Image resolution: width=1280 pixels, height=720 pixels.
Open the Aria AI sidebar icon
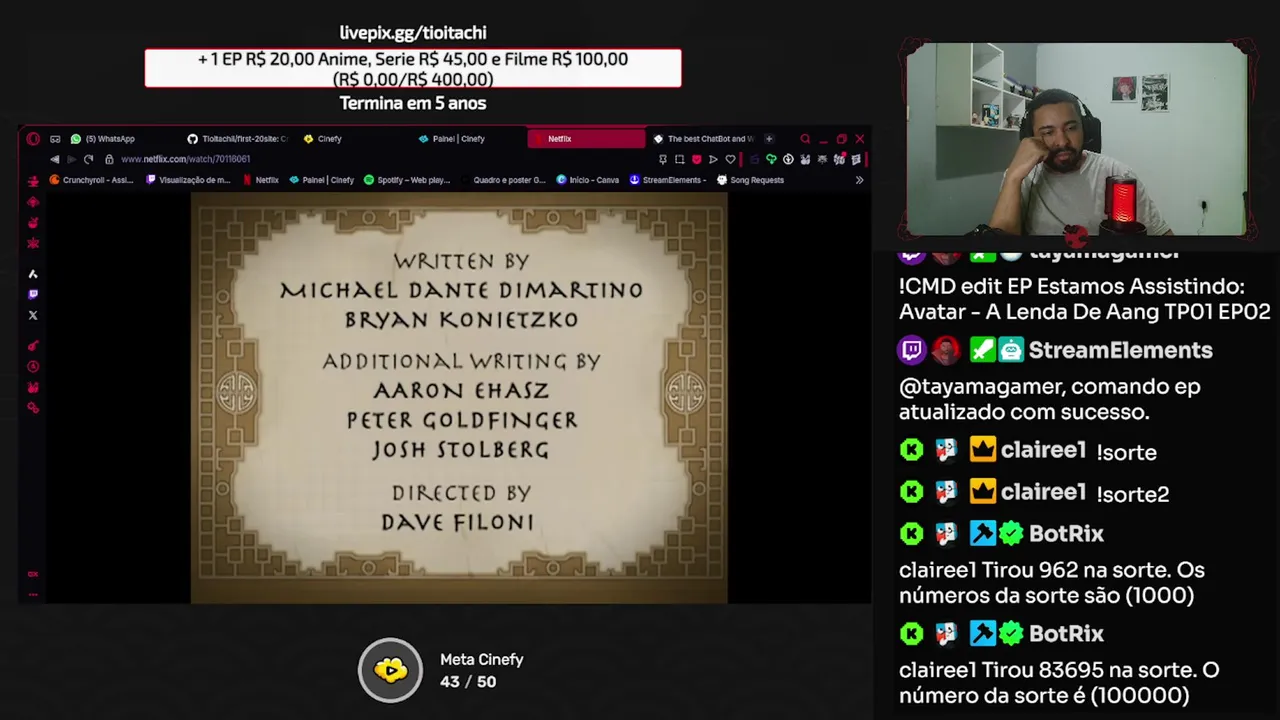(x=33, y=273)
